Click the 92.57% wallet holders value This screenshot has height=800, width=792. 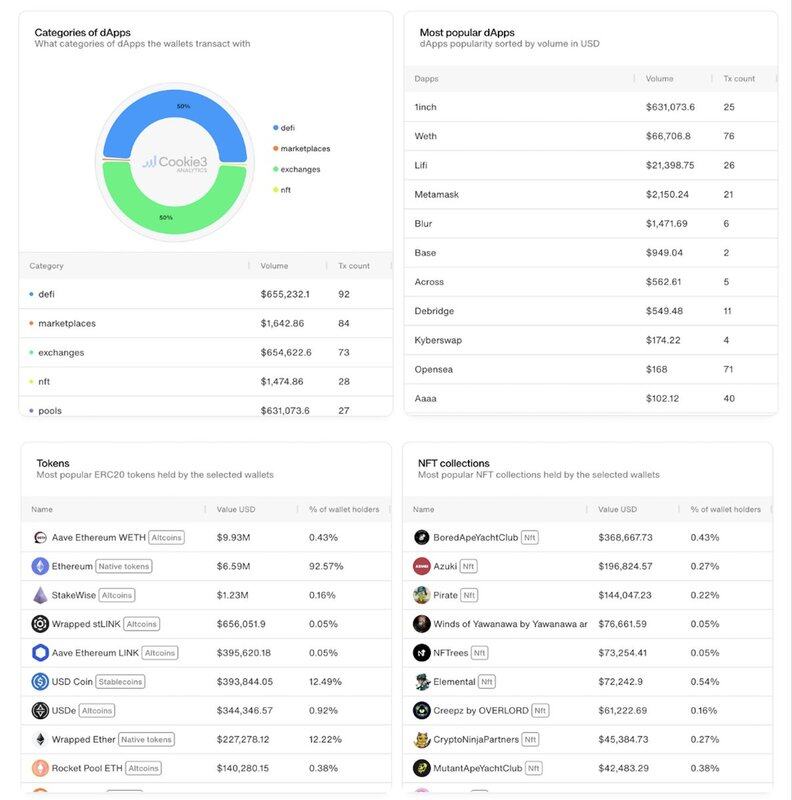(326, 566)
